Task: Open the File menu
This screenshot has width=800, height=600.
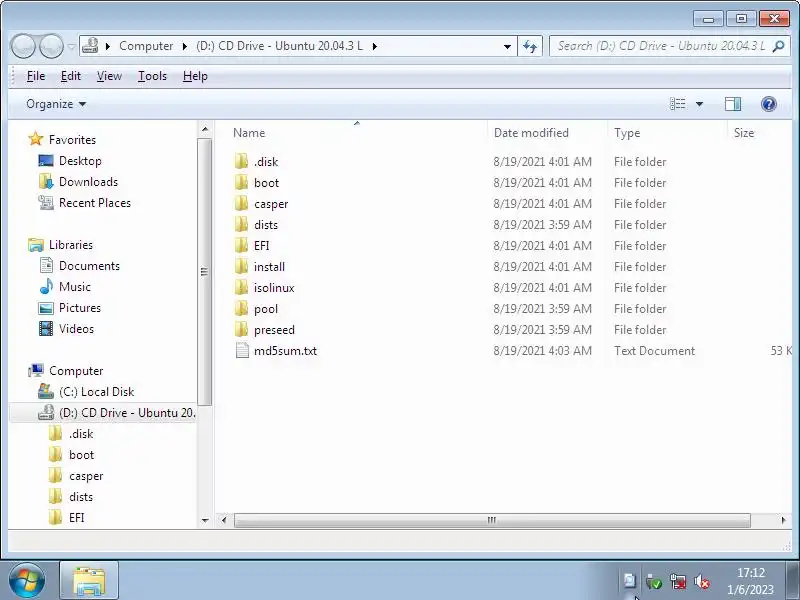Action: (x=36, y=76)
